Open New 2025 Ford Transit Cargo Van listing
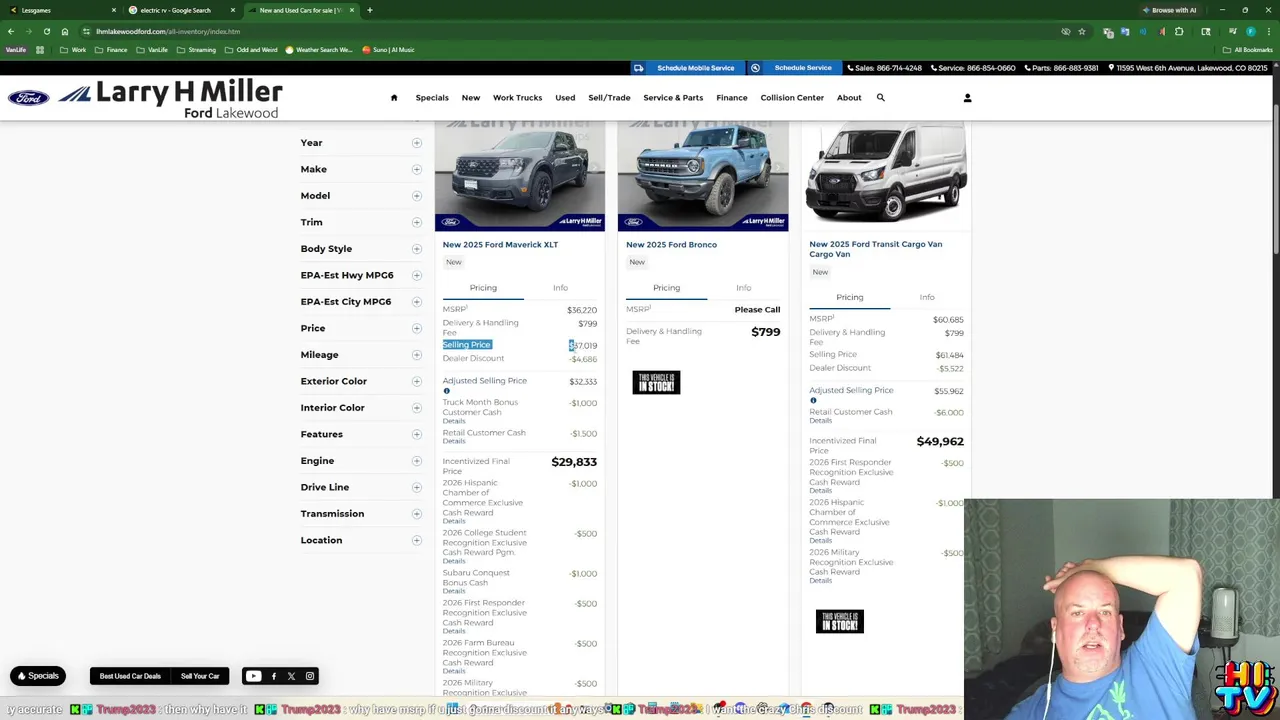Viewport: 1280px width, 720px height. click(x=876, y=249)
